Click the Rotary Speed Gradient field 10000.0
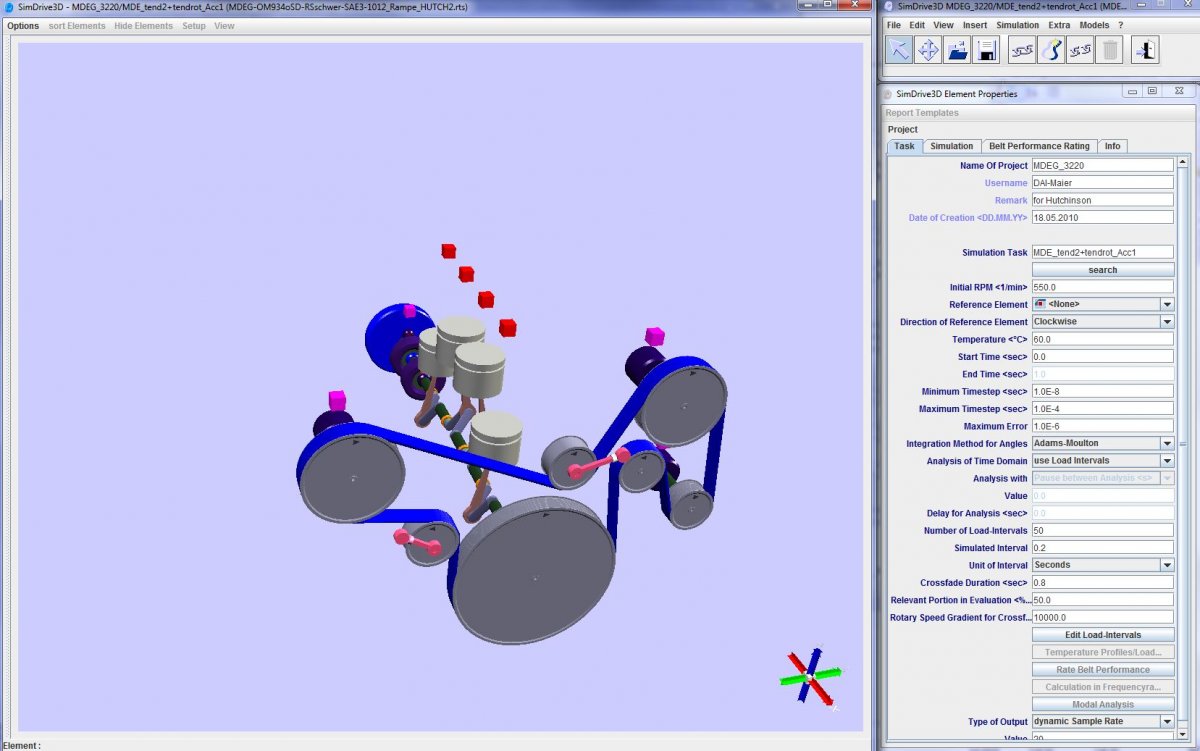The height and width of the screenshot is (751, 1200). click(1102, 617)
